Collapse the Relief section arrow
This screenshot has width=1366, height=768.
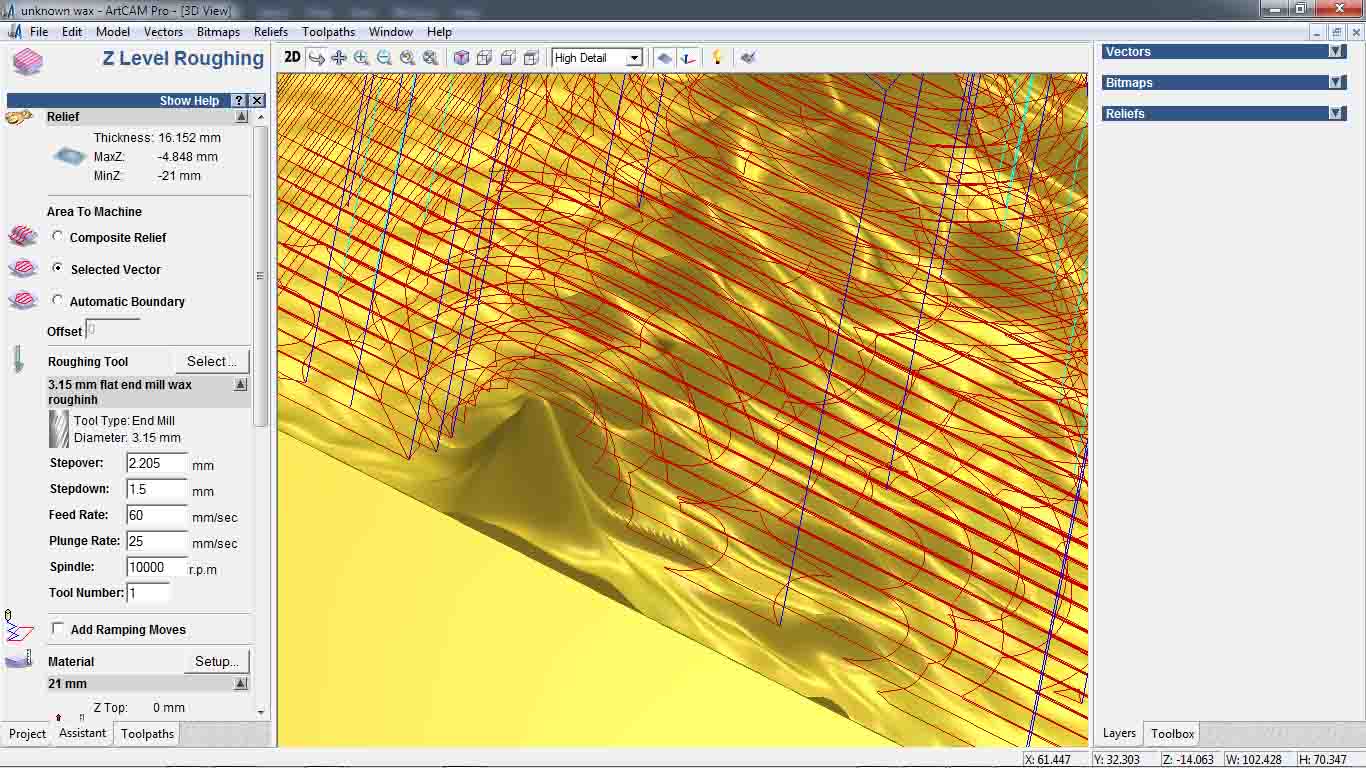241,117
